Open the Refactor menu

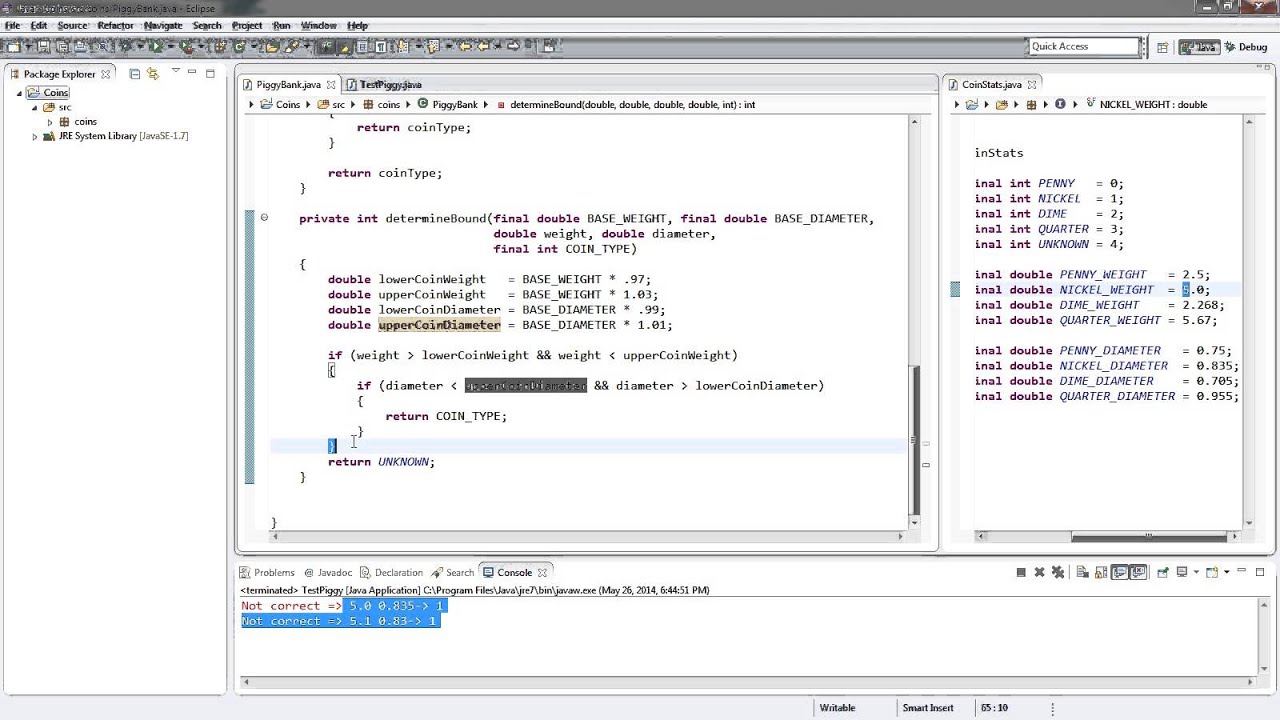[116, 25]
